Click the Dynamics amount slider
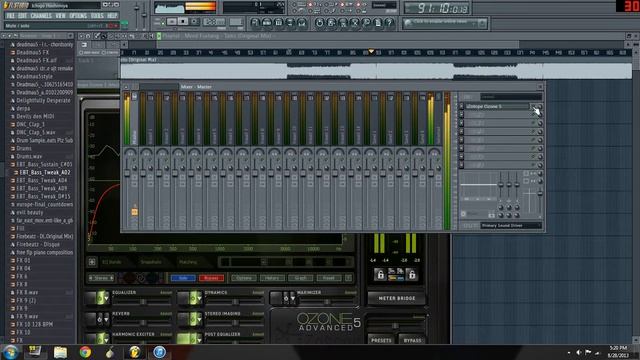Screen dimensions: 640x360 [235, 302]
